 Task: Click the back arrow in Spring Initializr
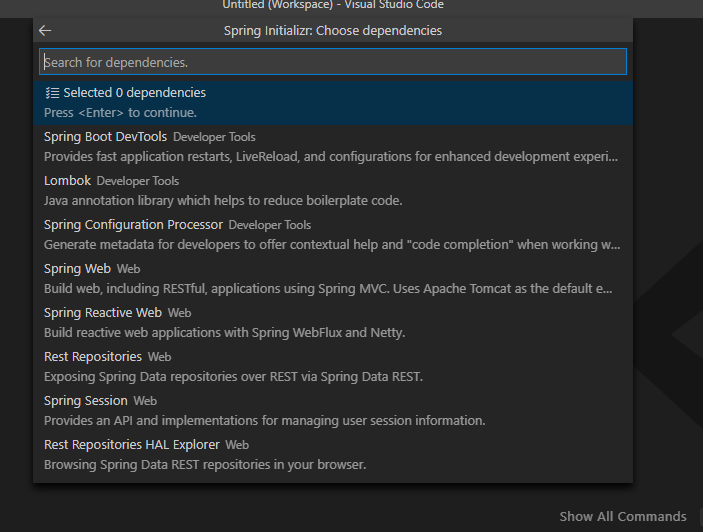(x=45, y=30)
